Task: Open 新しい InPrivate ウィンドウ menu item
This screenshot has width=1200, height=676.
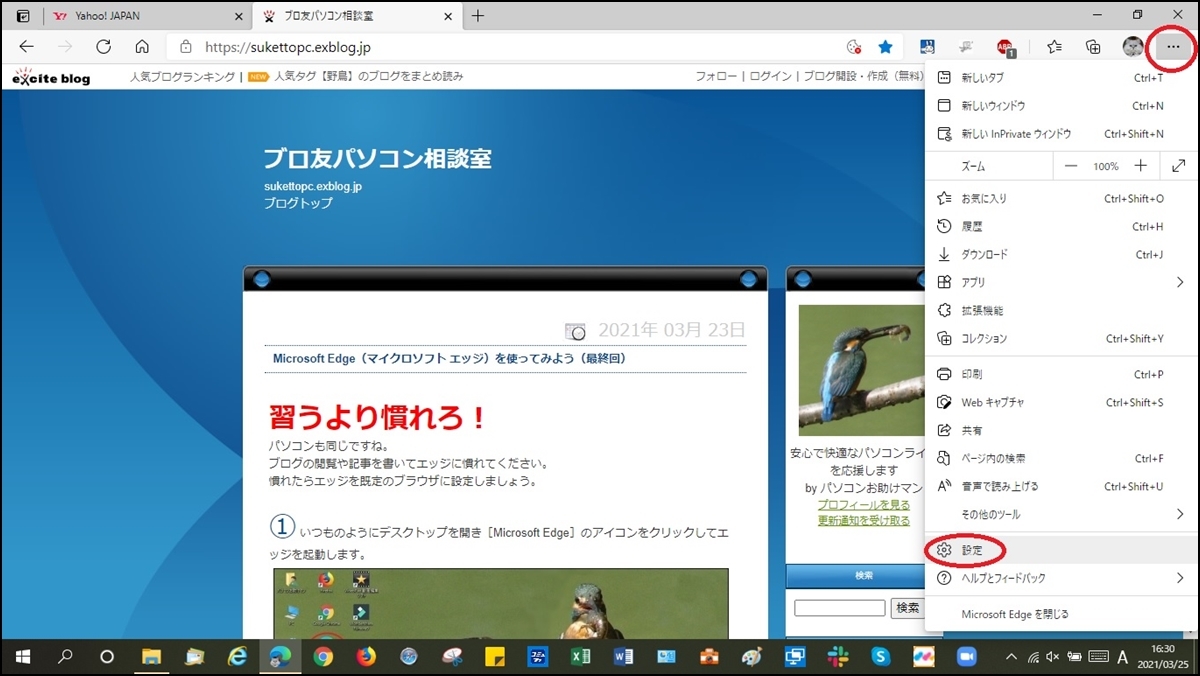Action: point(1061,134)
